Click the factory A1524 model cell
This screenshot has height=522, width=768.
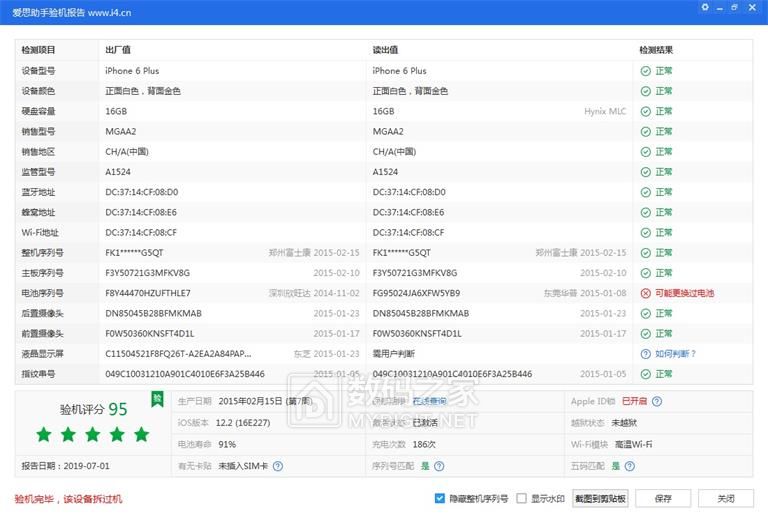[x=118, y=172]
